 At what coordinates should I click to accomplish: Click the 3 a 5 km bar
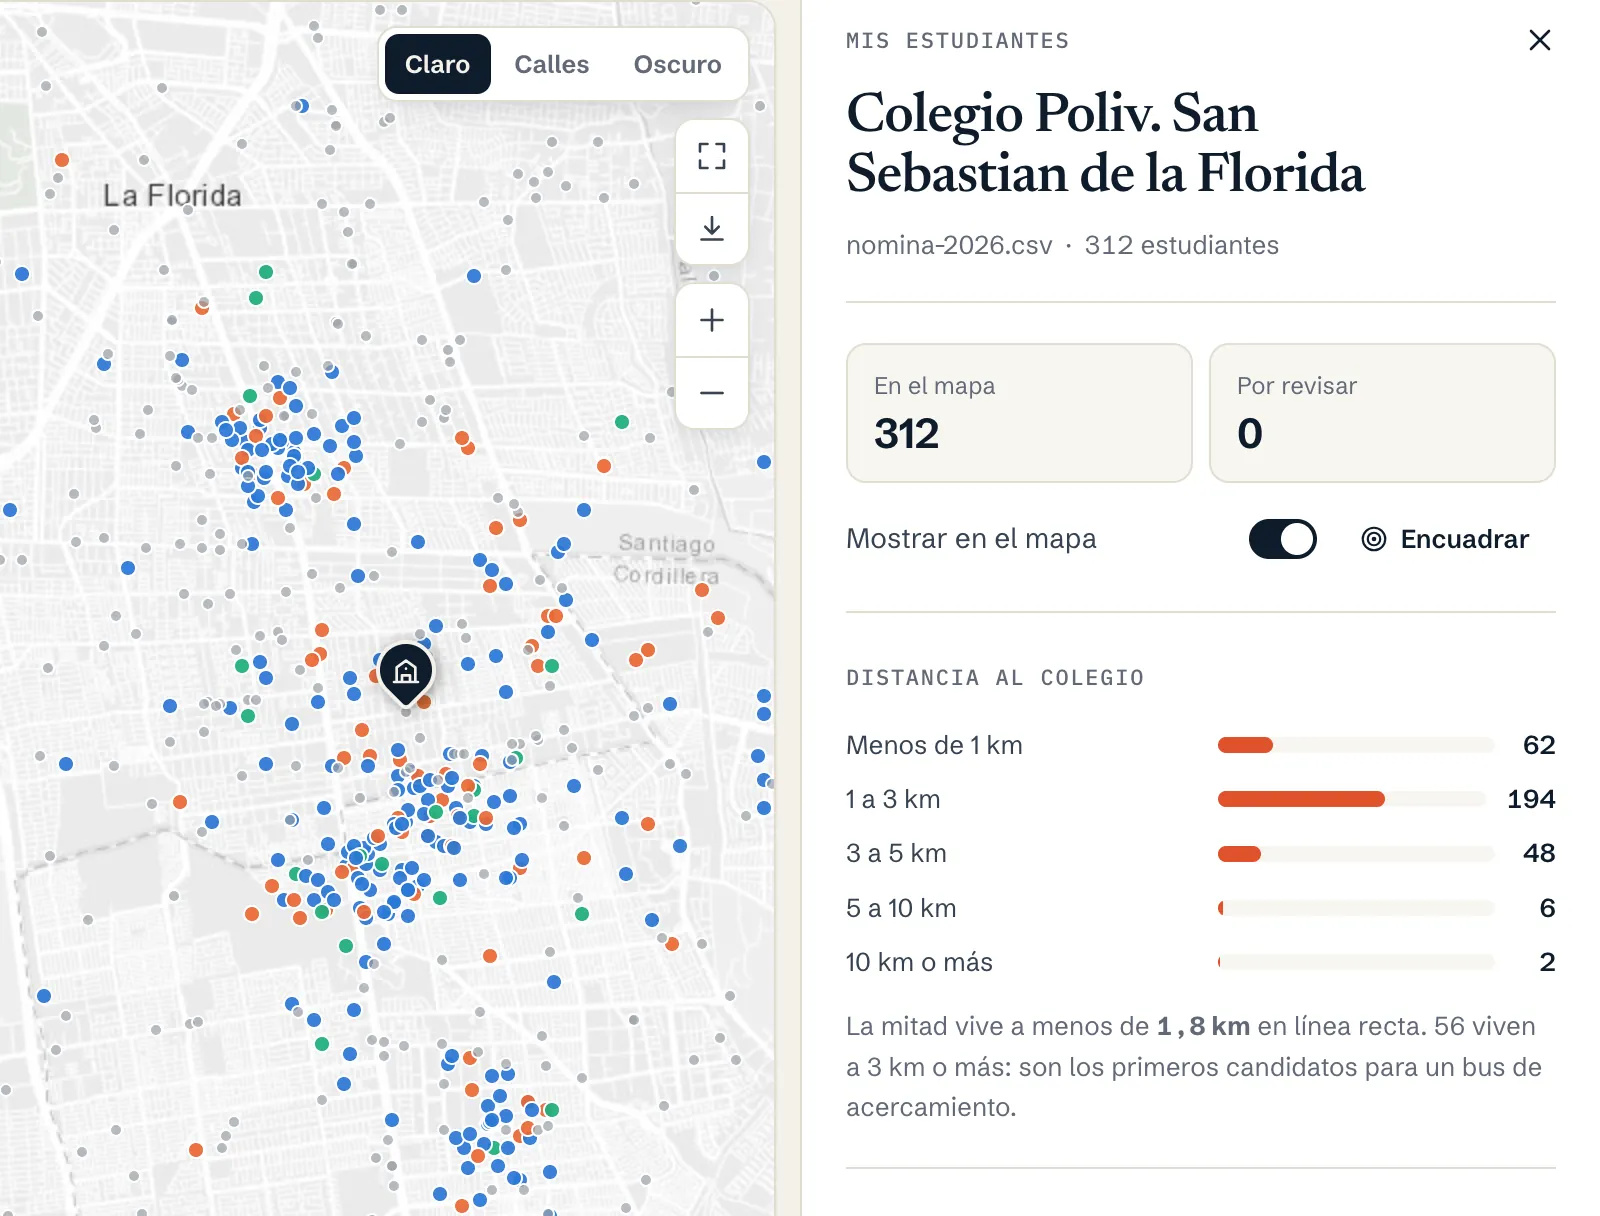point(1355,854)
